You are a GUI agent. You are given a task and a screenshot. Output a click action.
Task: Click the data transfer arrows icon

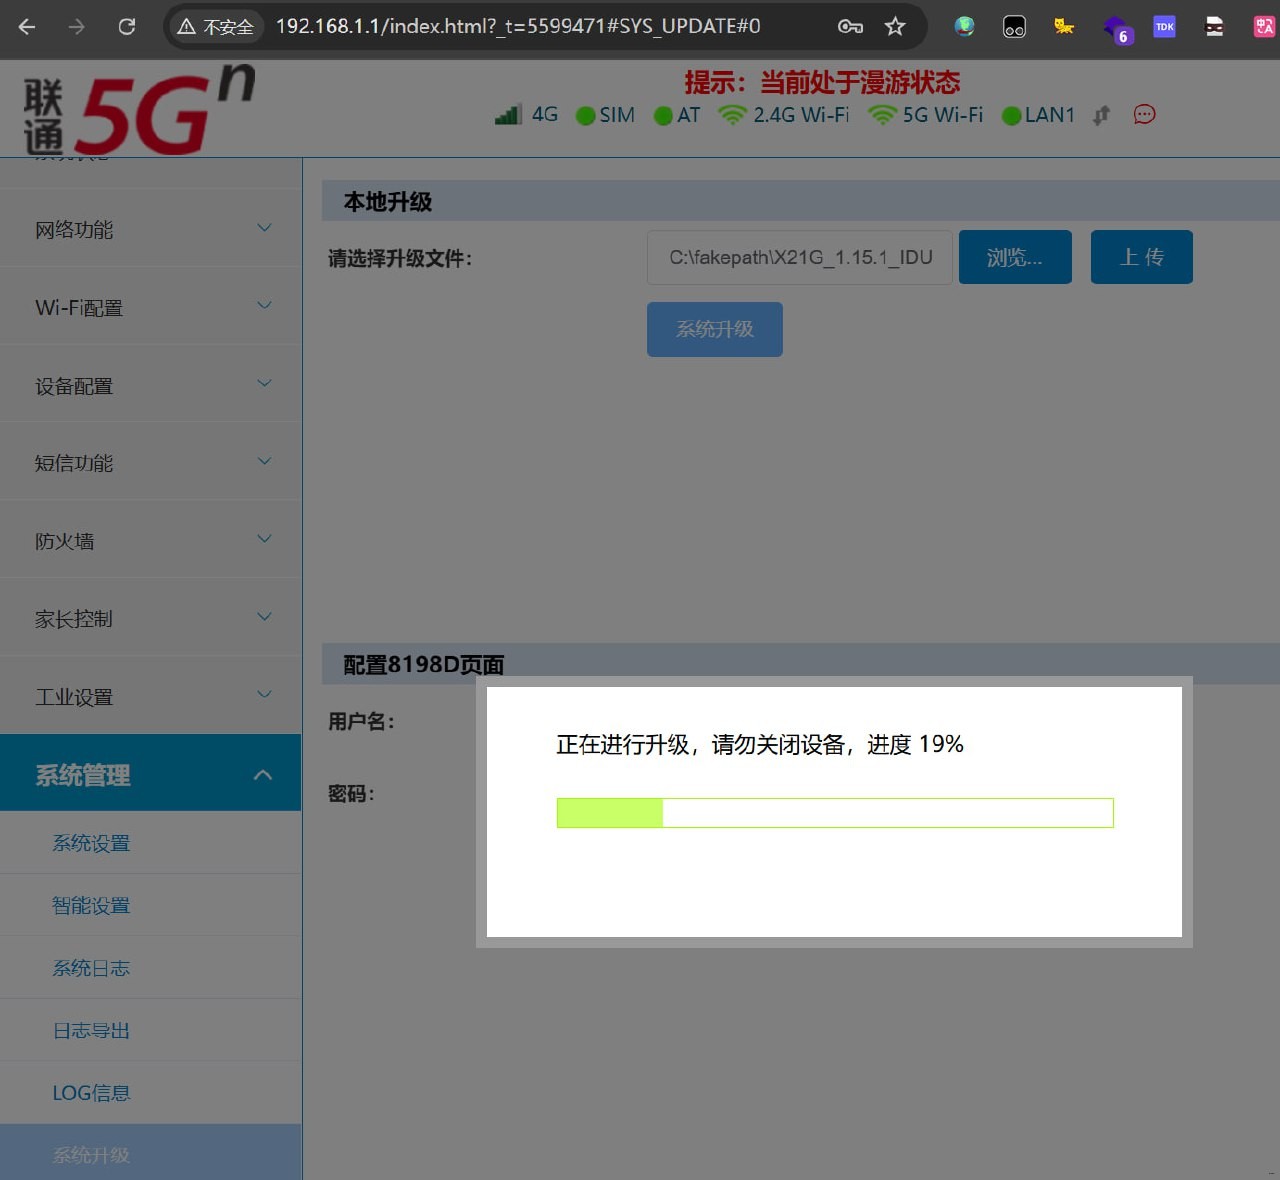tap(1101, 116)
